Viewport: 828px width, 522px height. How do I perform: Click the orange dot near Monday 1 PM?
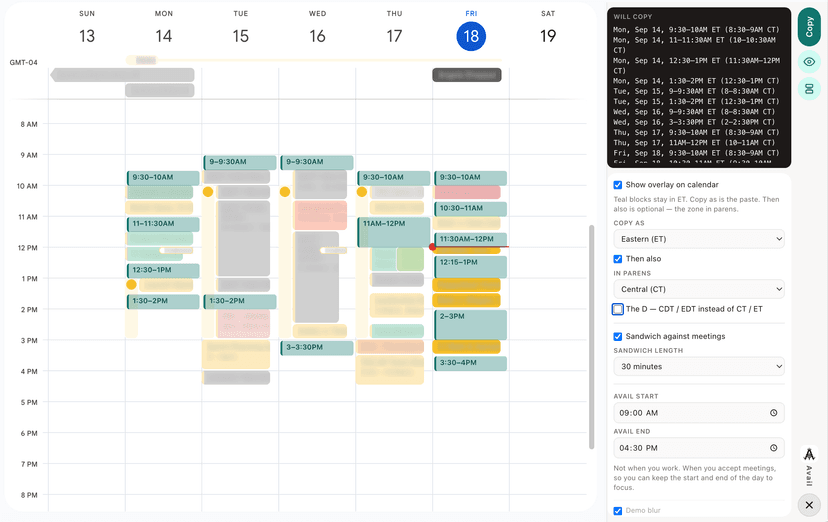click(x=131, y=284)
